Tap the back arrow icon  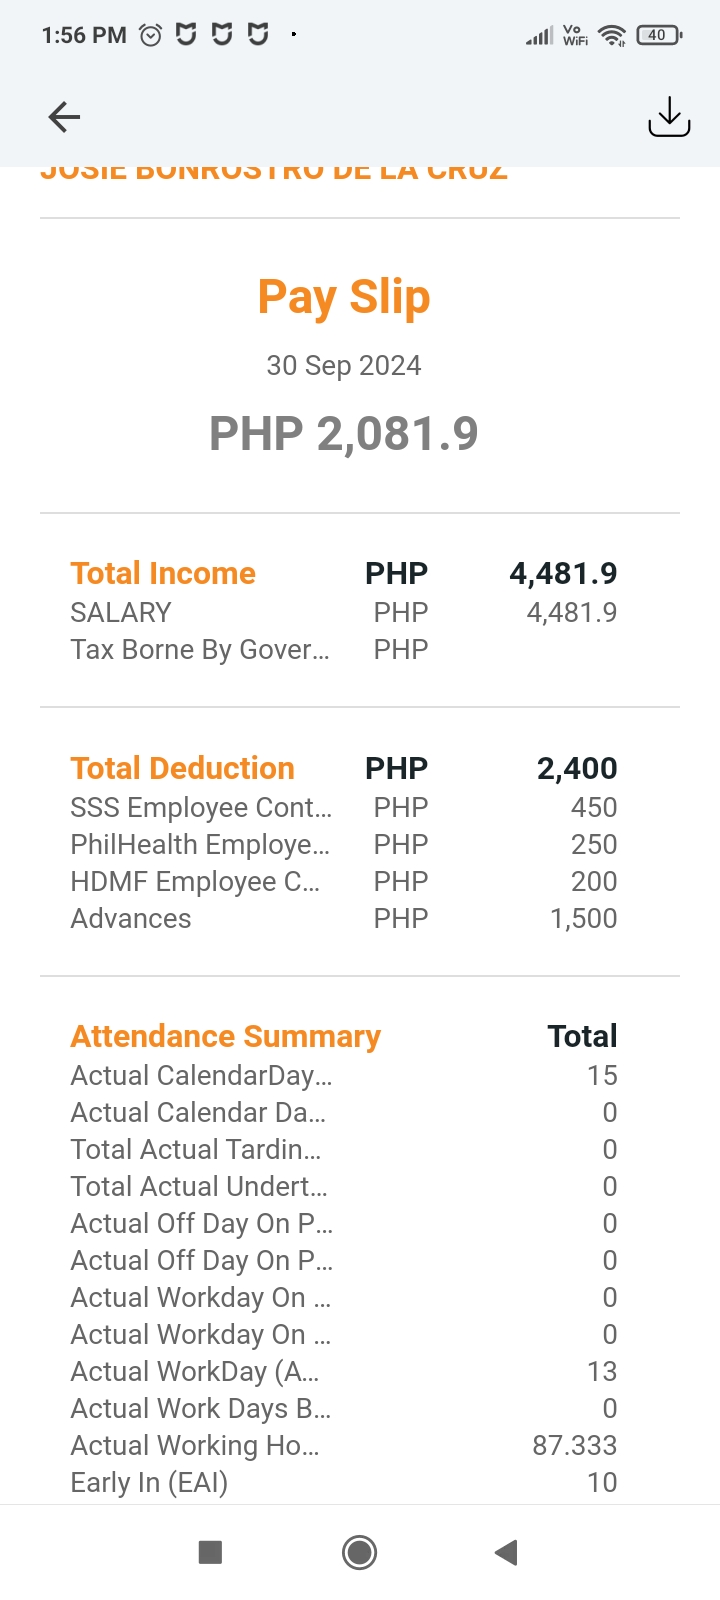64,117
